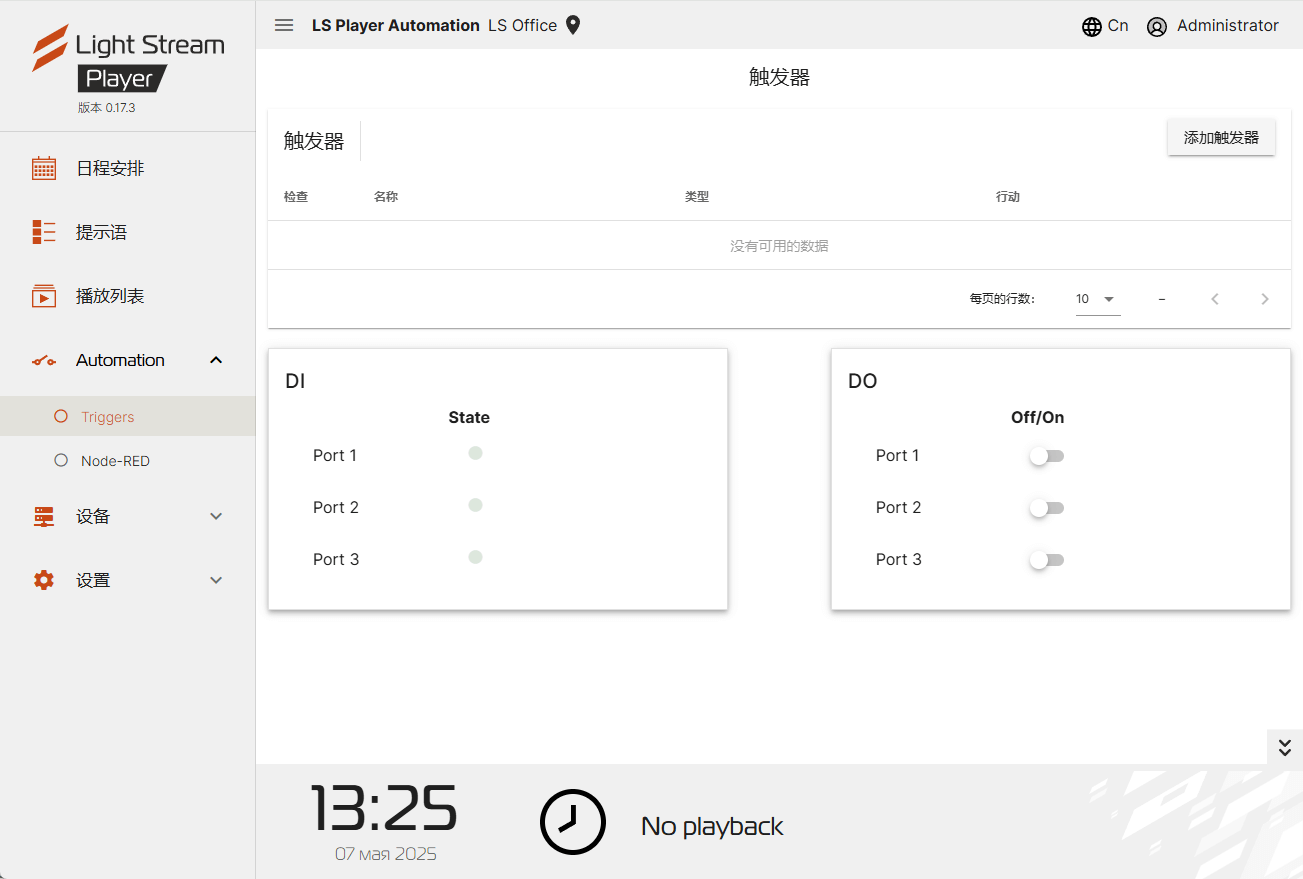Click LS Player Automation title text

coord(396,26)
